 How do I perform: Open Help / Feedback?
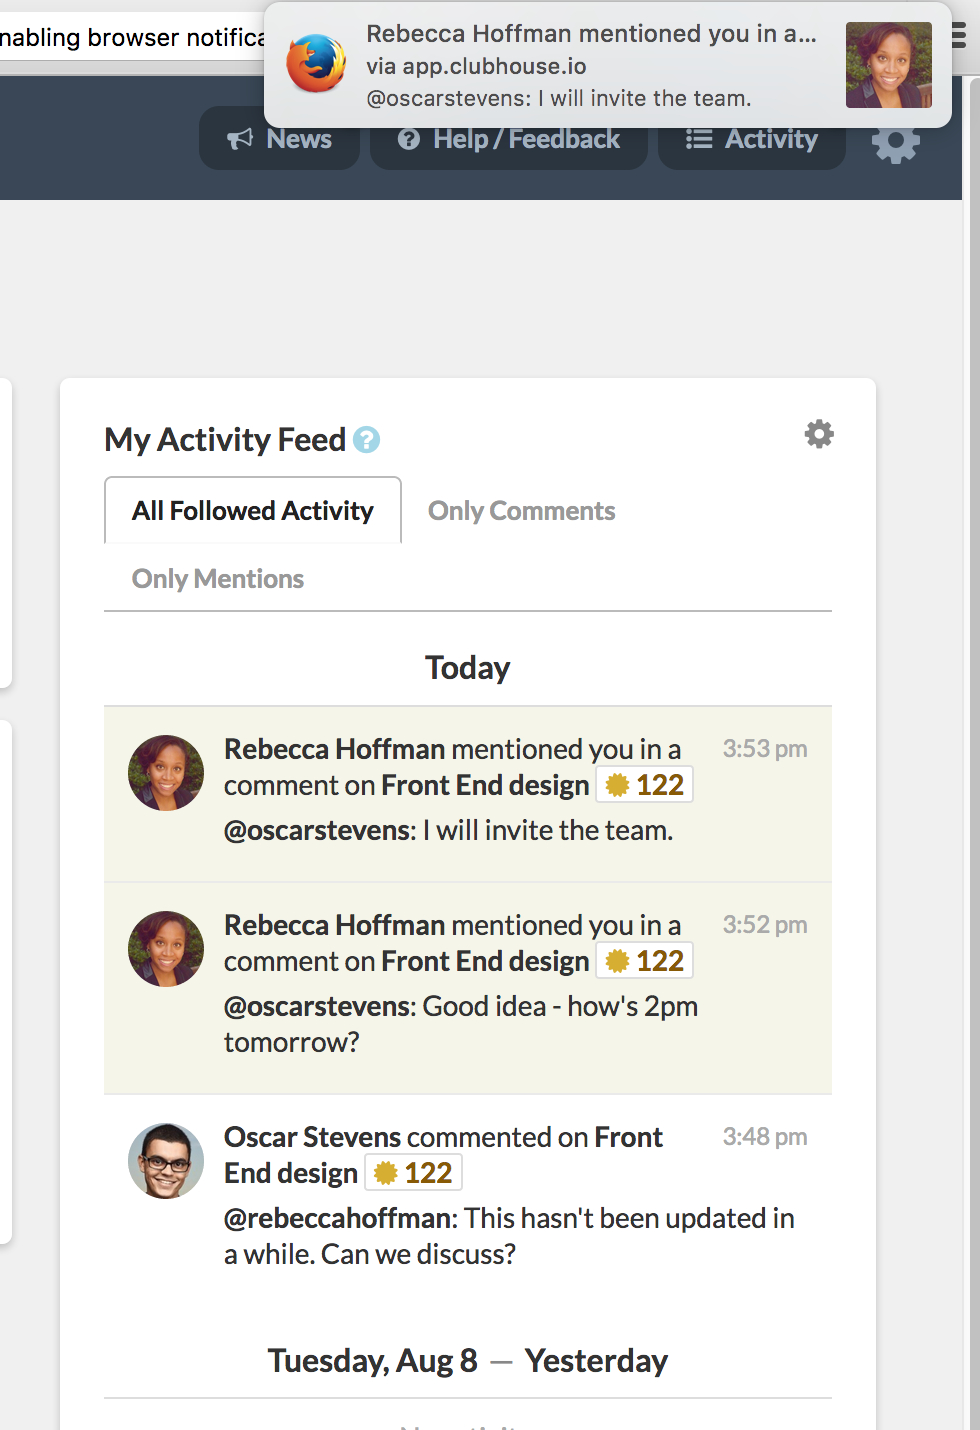(x=509, y=139)
